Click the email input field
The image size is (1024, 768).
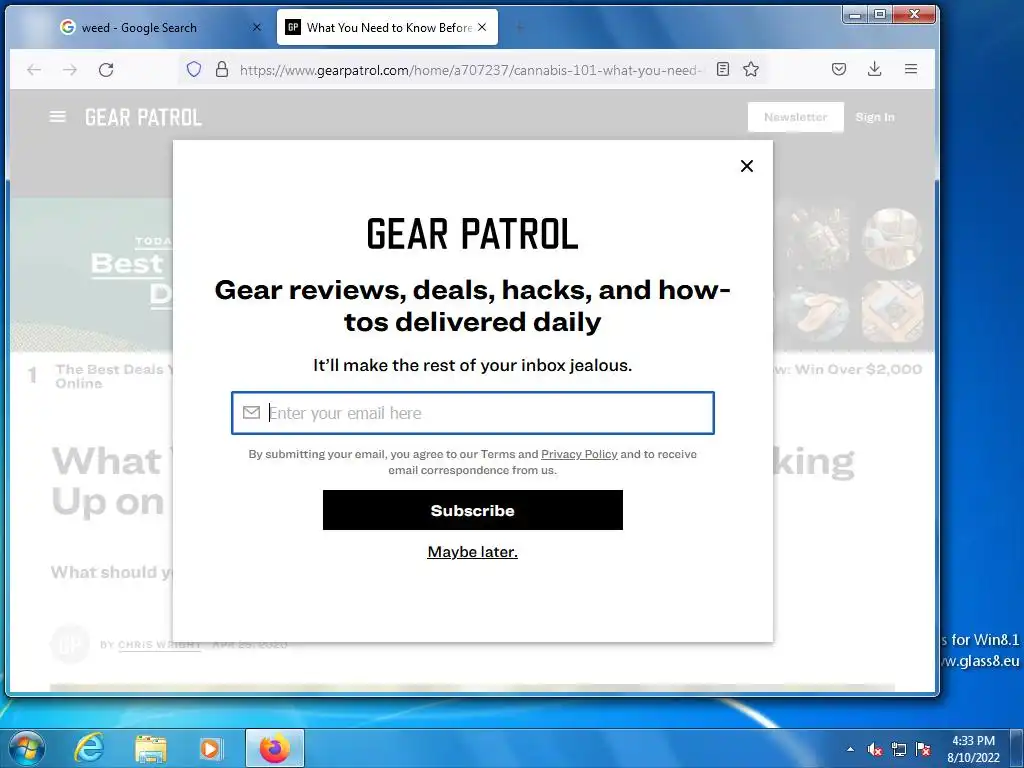coord(473,413)
